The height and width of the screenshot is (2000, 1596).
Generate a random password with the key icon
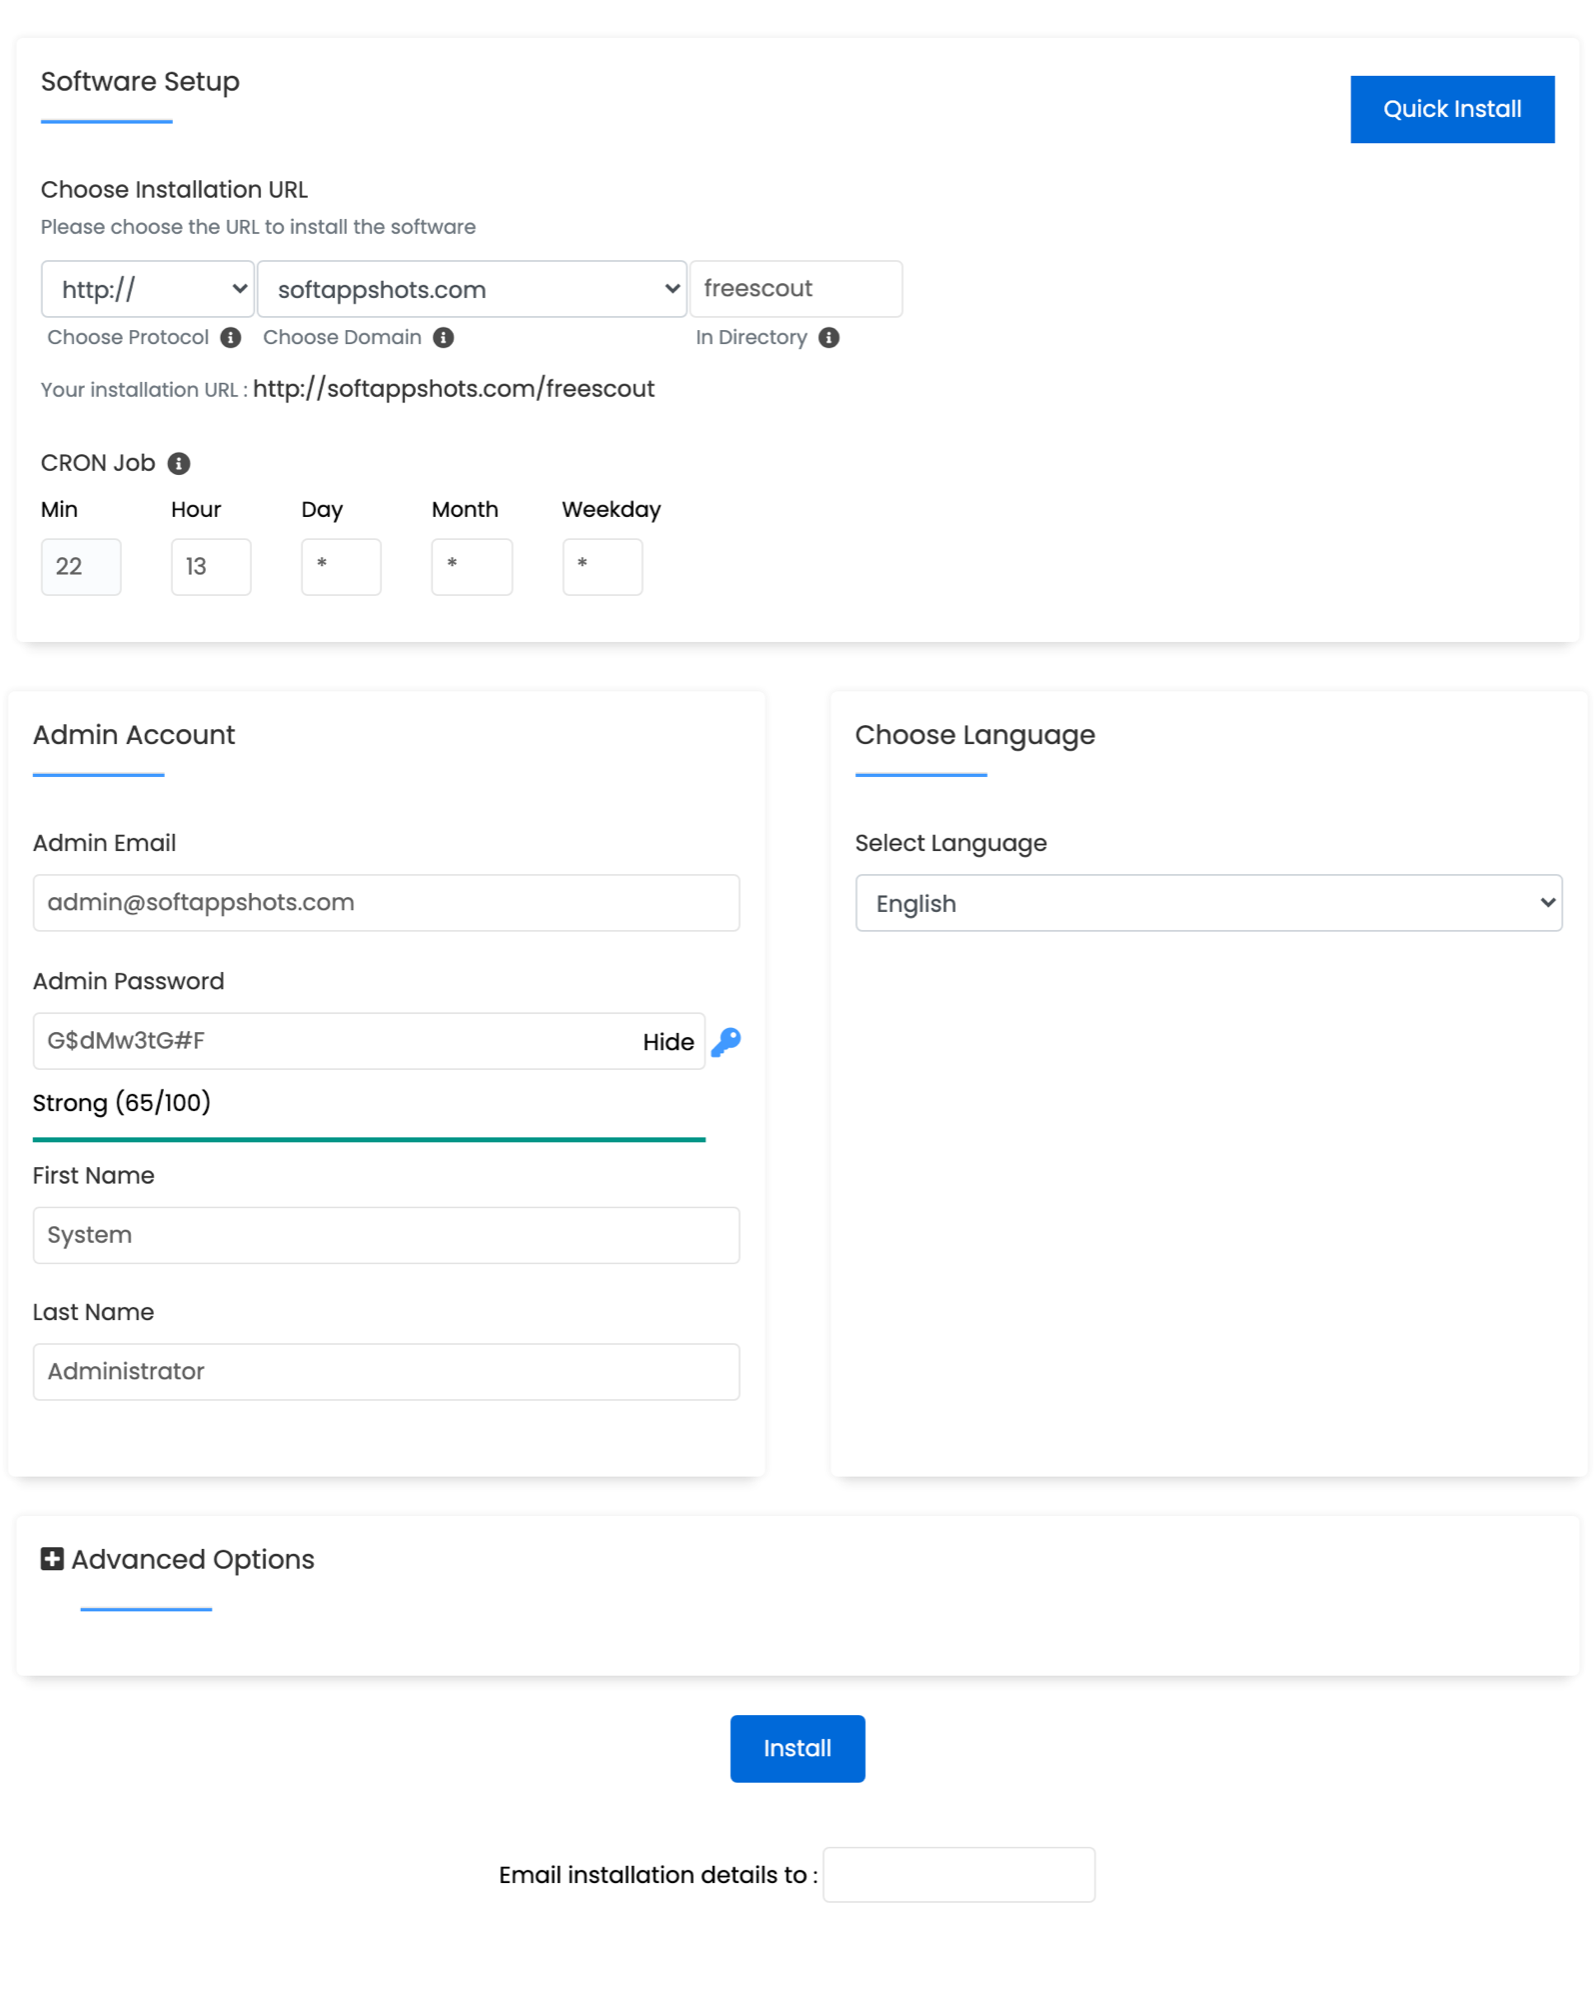726,1042
